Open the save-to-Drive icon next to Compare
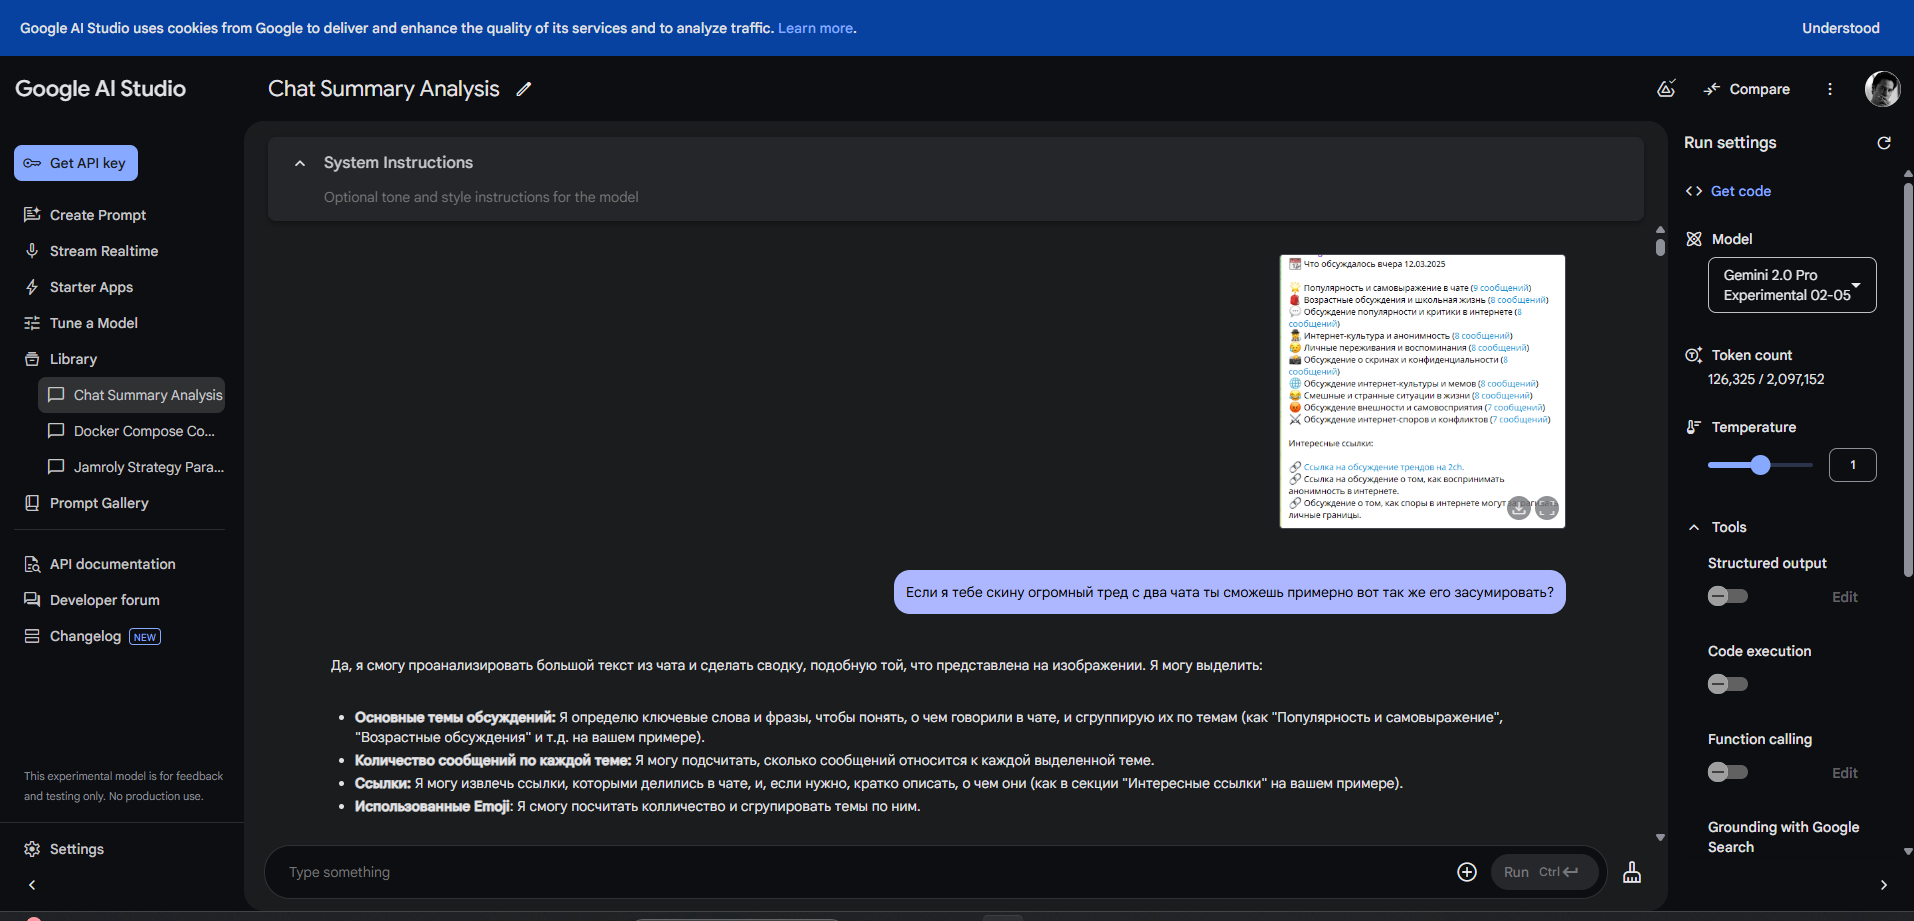Screen dimensions: 1914x921 coord(1666,89)
